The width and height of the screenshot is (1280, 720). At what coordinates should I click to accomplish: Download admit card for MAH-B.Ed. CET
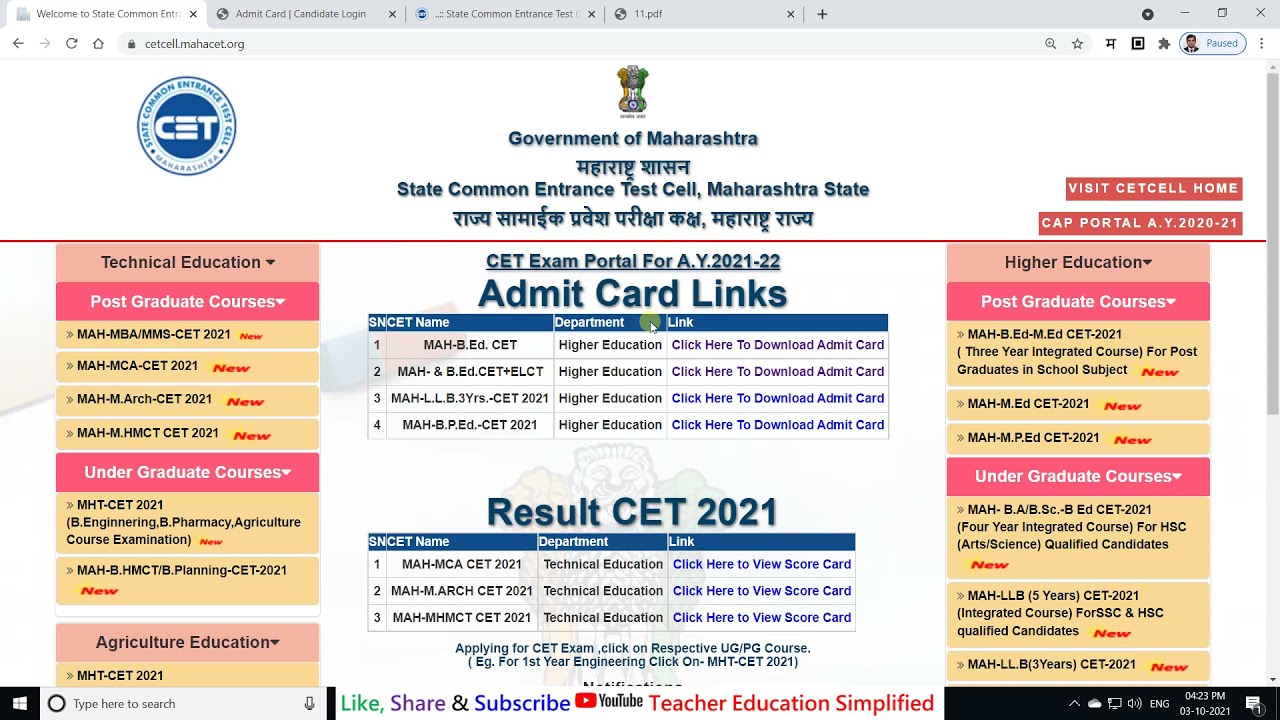point(777,345)
